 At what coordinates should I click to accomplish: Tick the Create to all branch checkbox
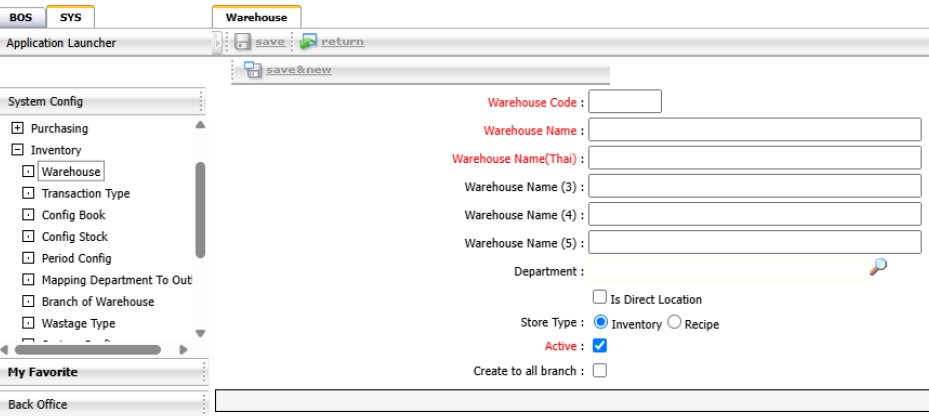(600, 371)
